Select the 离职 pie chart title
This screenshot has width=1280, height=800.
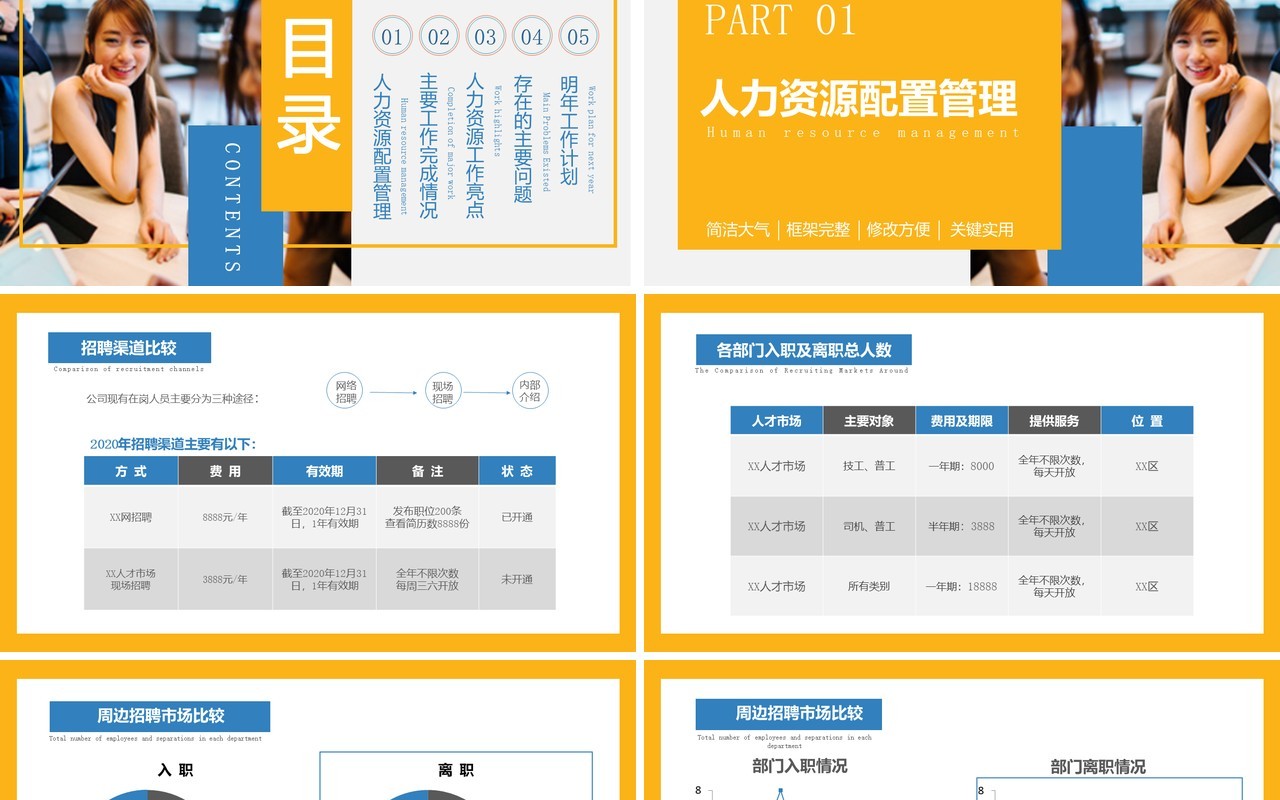(x=456, y=770)
